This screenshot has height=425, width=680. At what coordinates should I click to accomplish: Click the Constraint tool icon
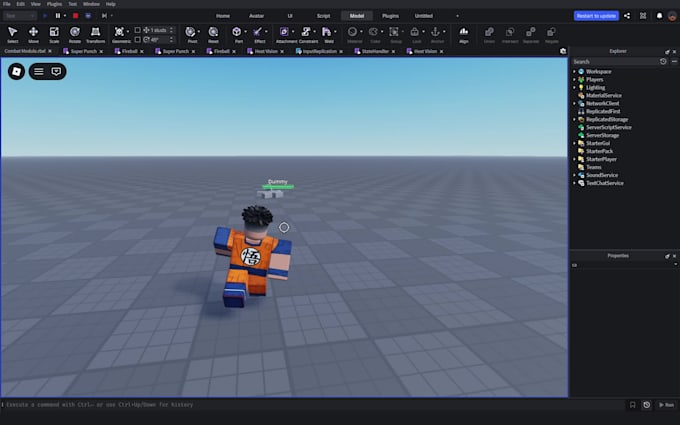306,32
